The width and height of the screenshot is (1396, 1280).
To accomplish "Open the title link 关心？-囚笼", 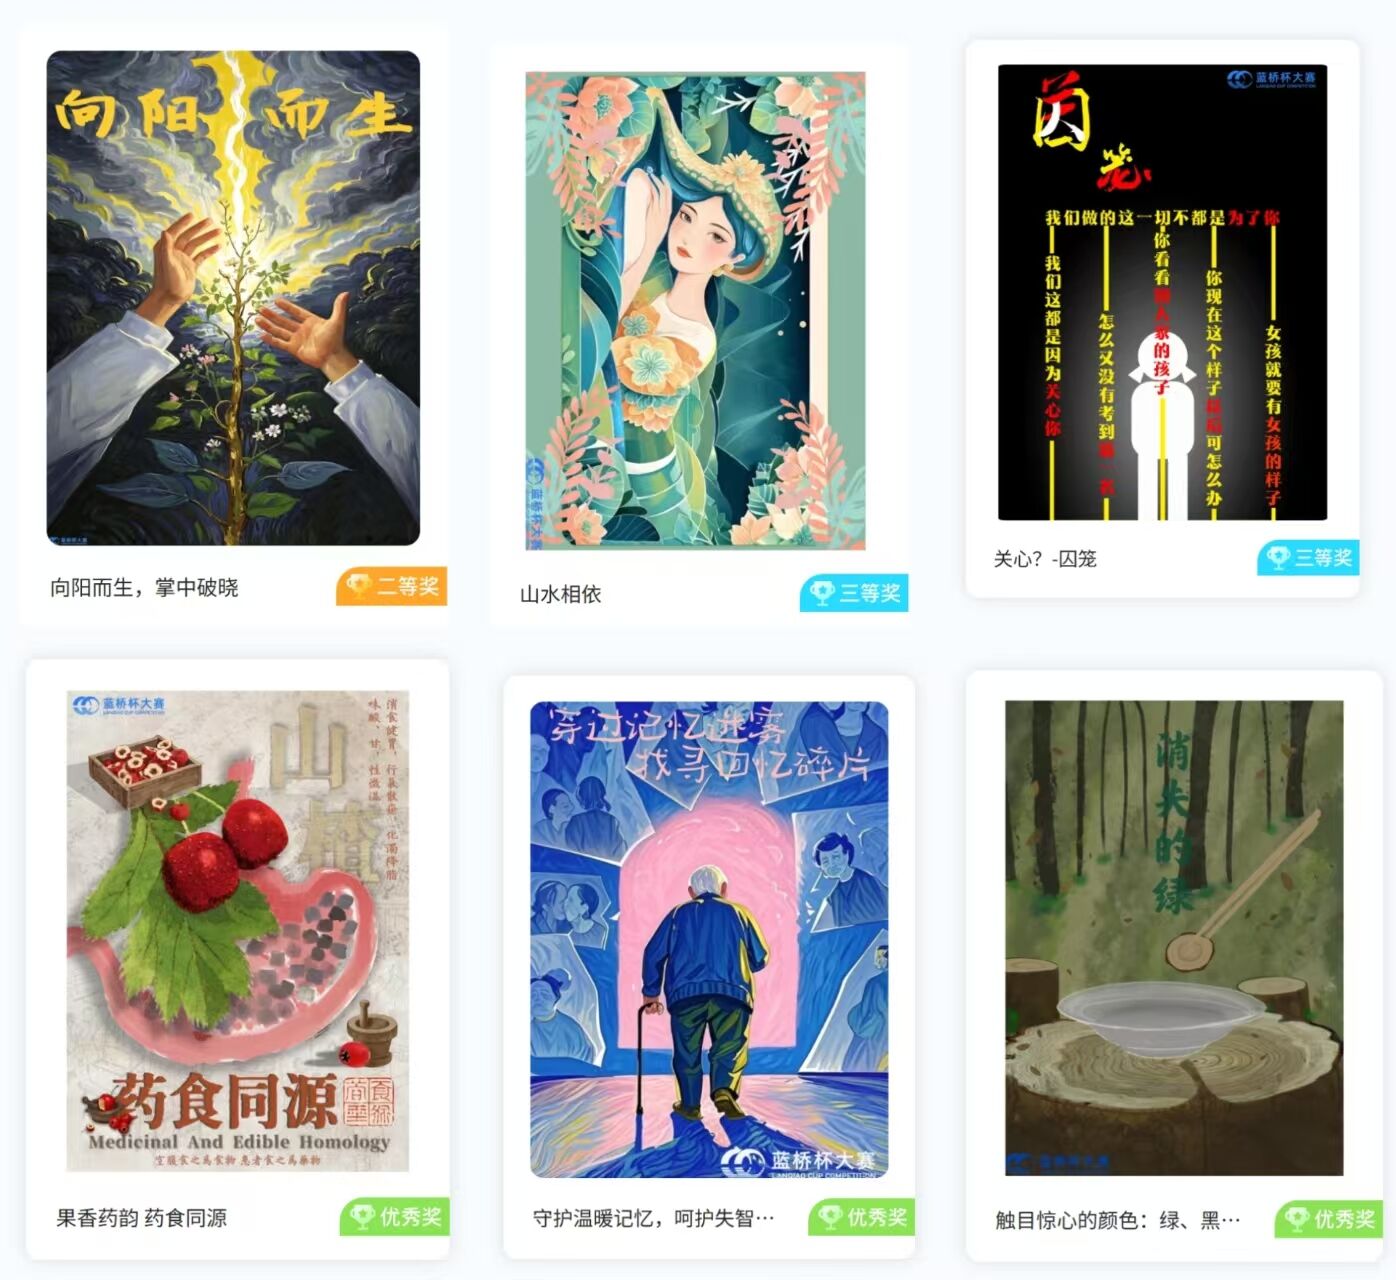I will pos(1045,559).
